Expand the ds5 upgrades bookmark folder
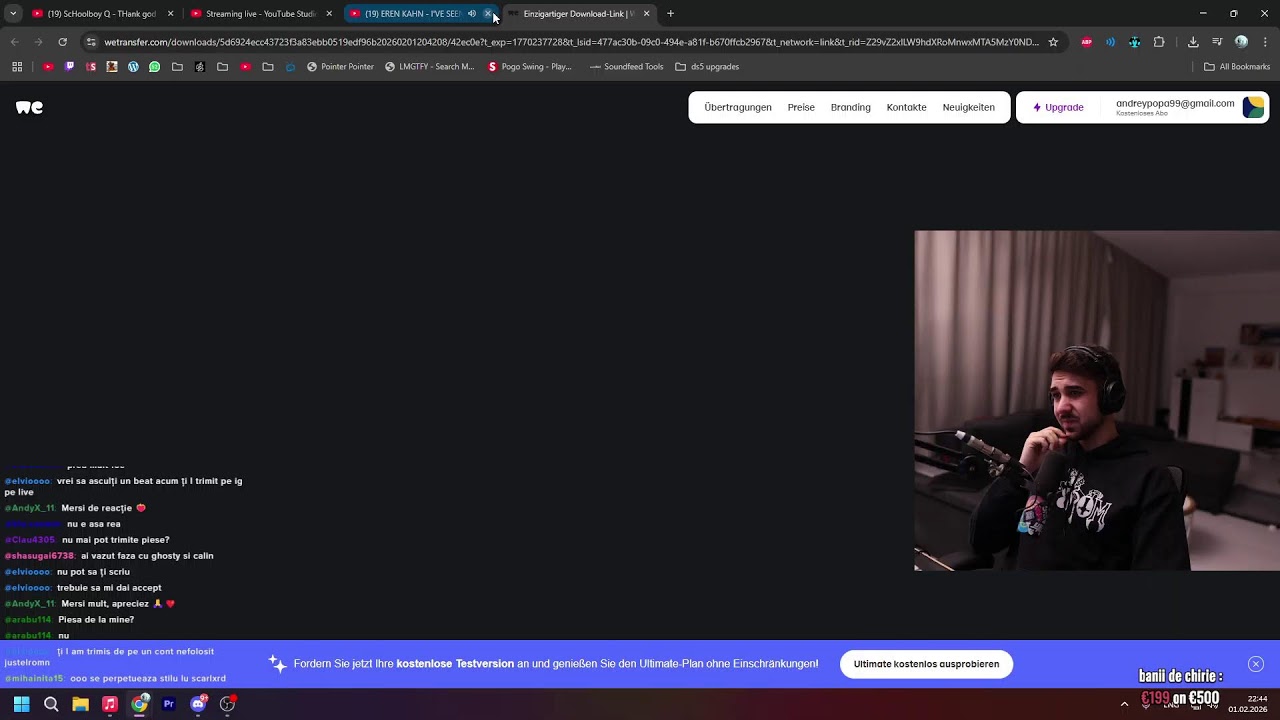 coord(707,67)
